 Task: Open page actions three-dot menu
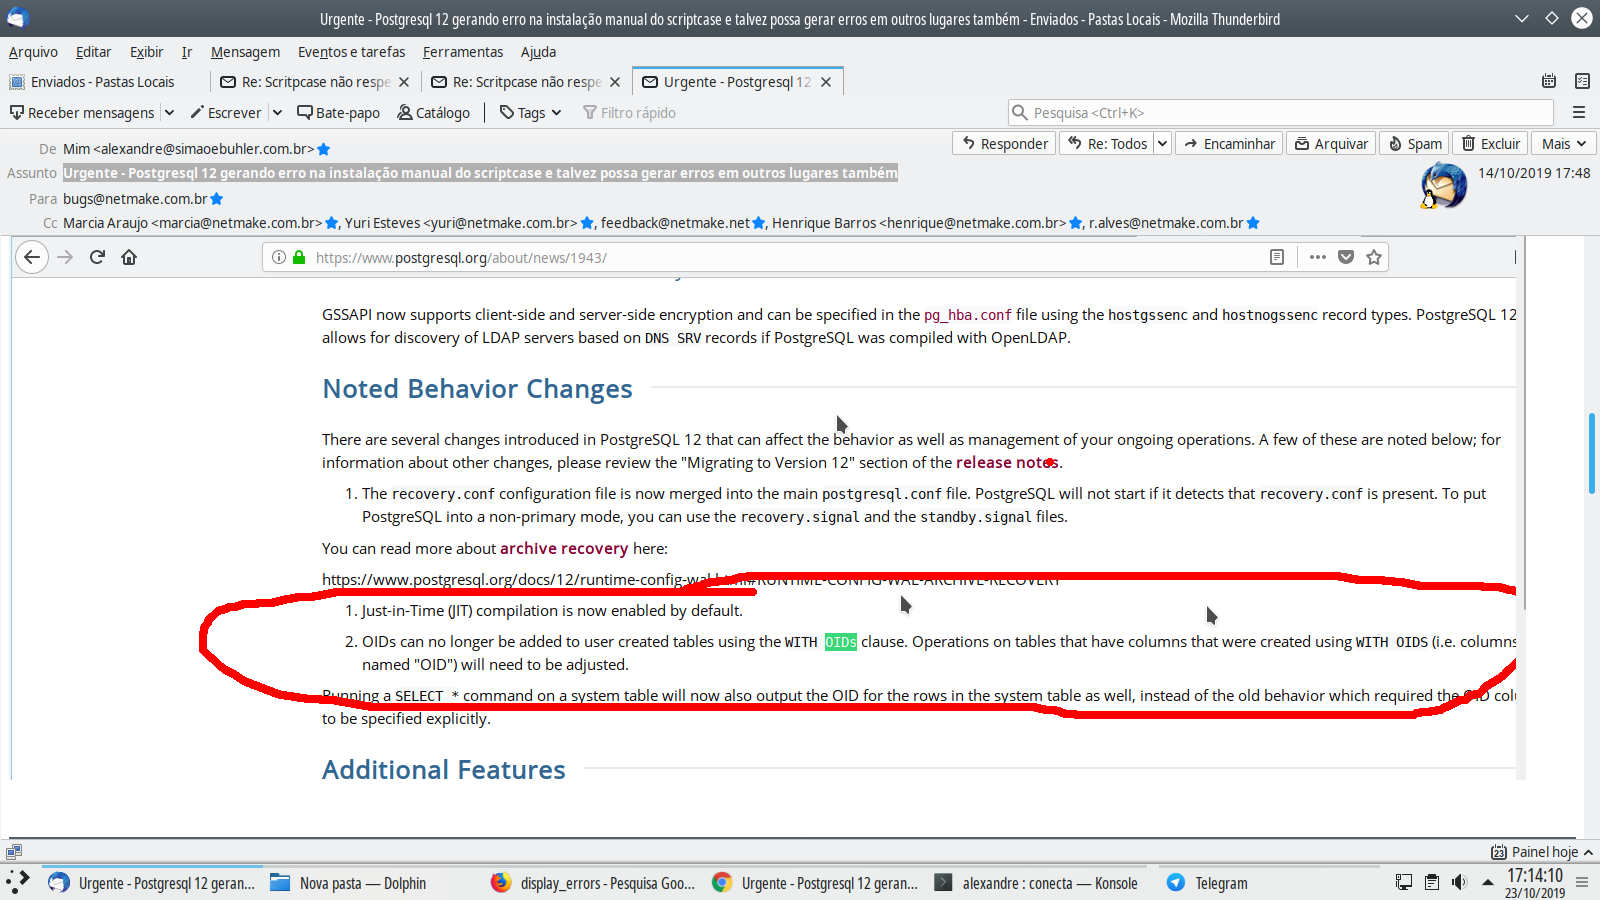coord(1318,257)
